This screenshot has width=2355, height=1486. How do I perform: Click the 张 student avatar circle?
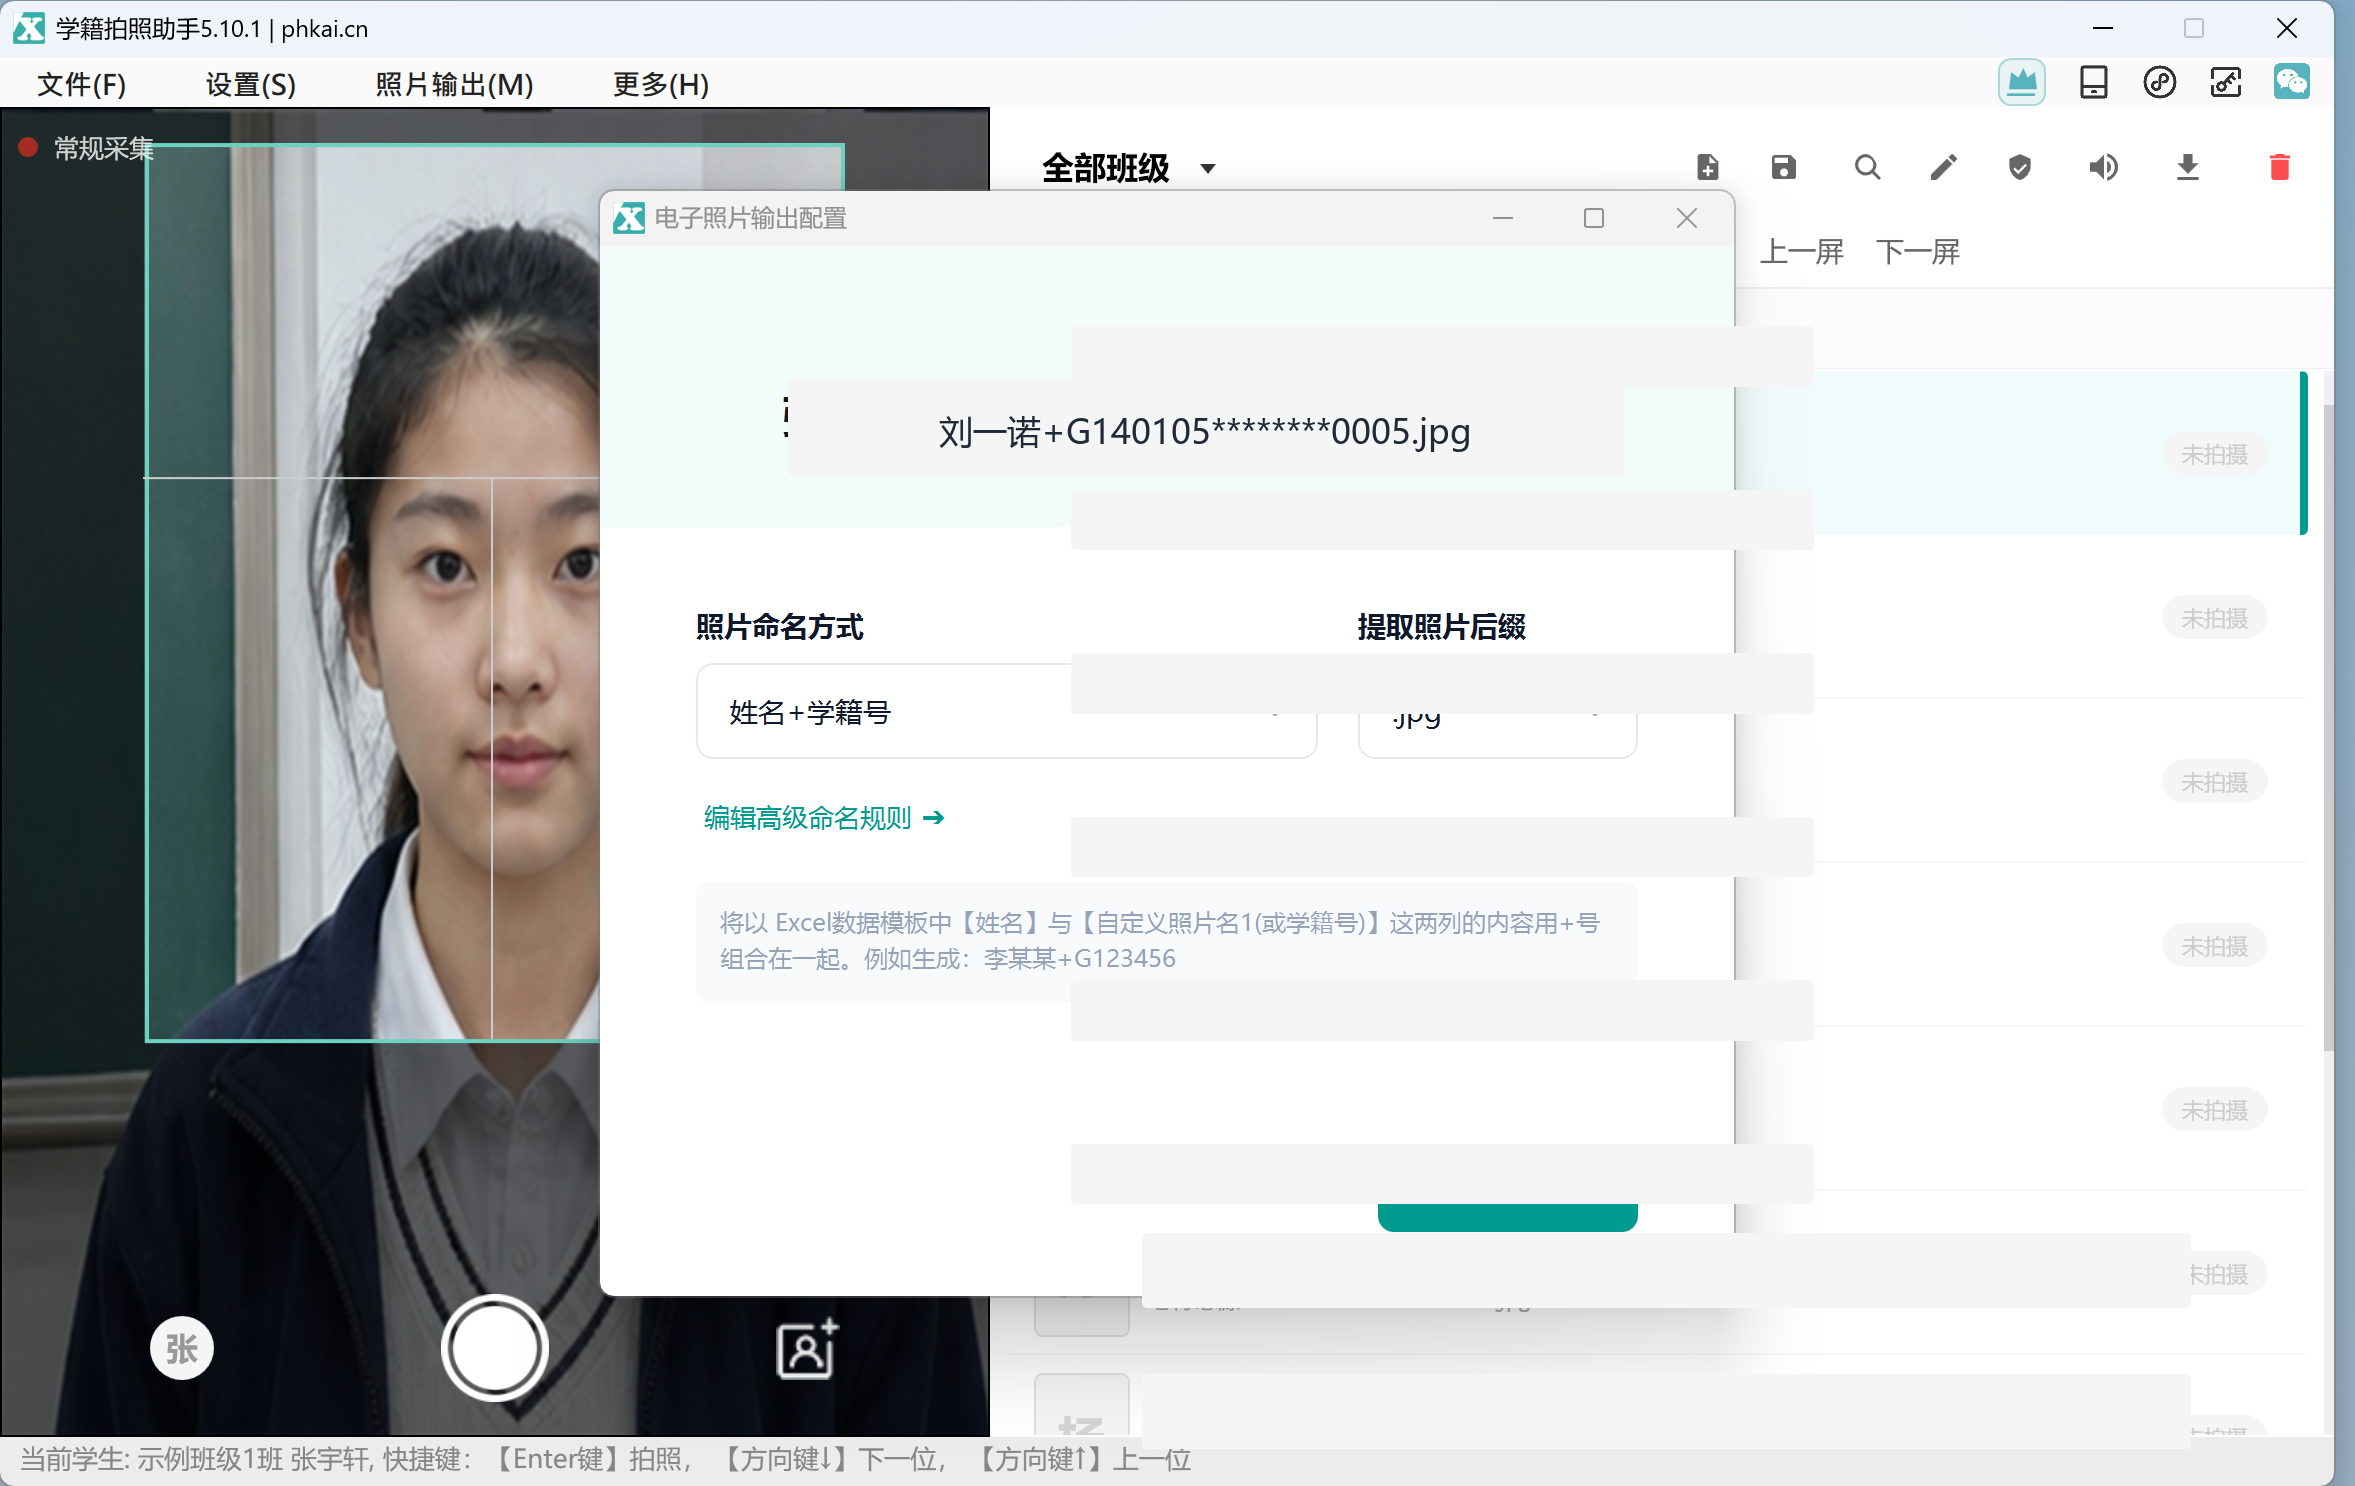tap(181, 1349)
